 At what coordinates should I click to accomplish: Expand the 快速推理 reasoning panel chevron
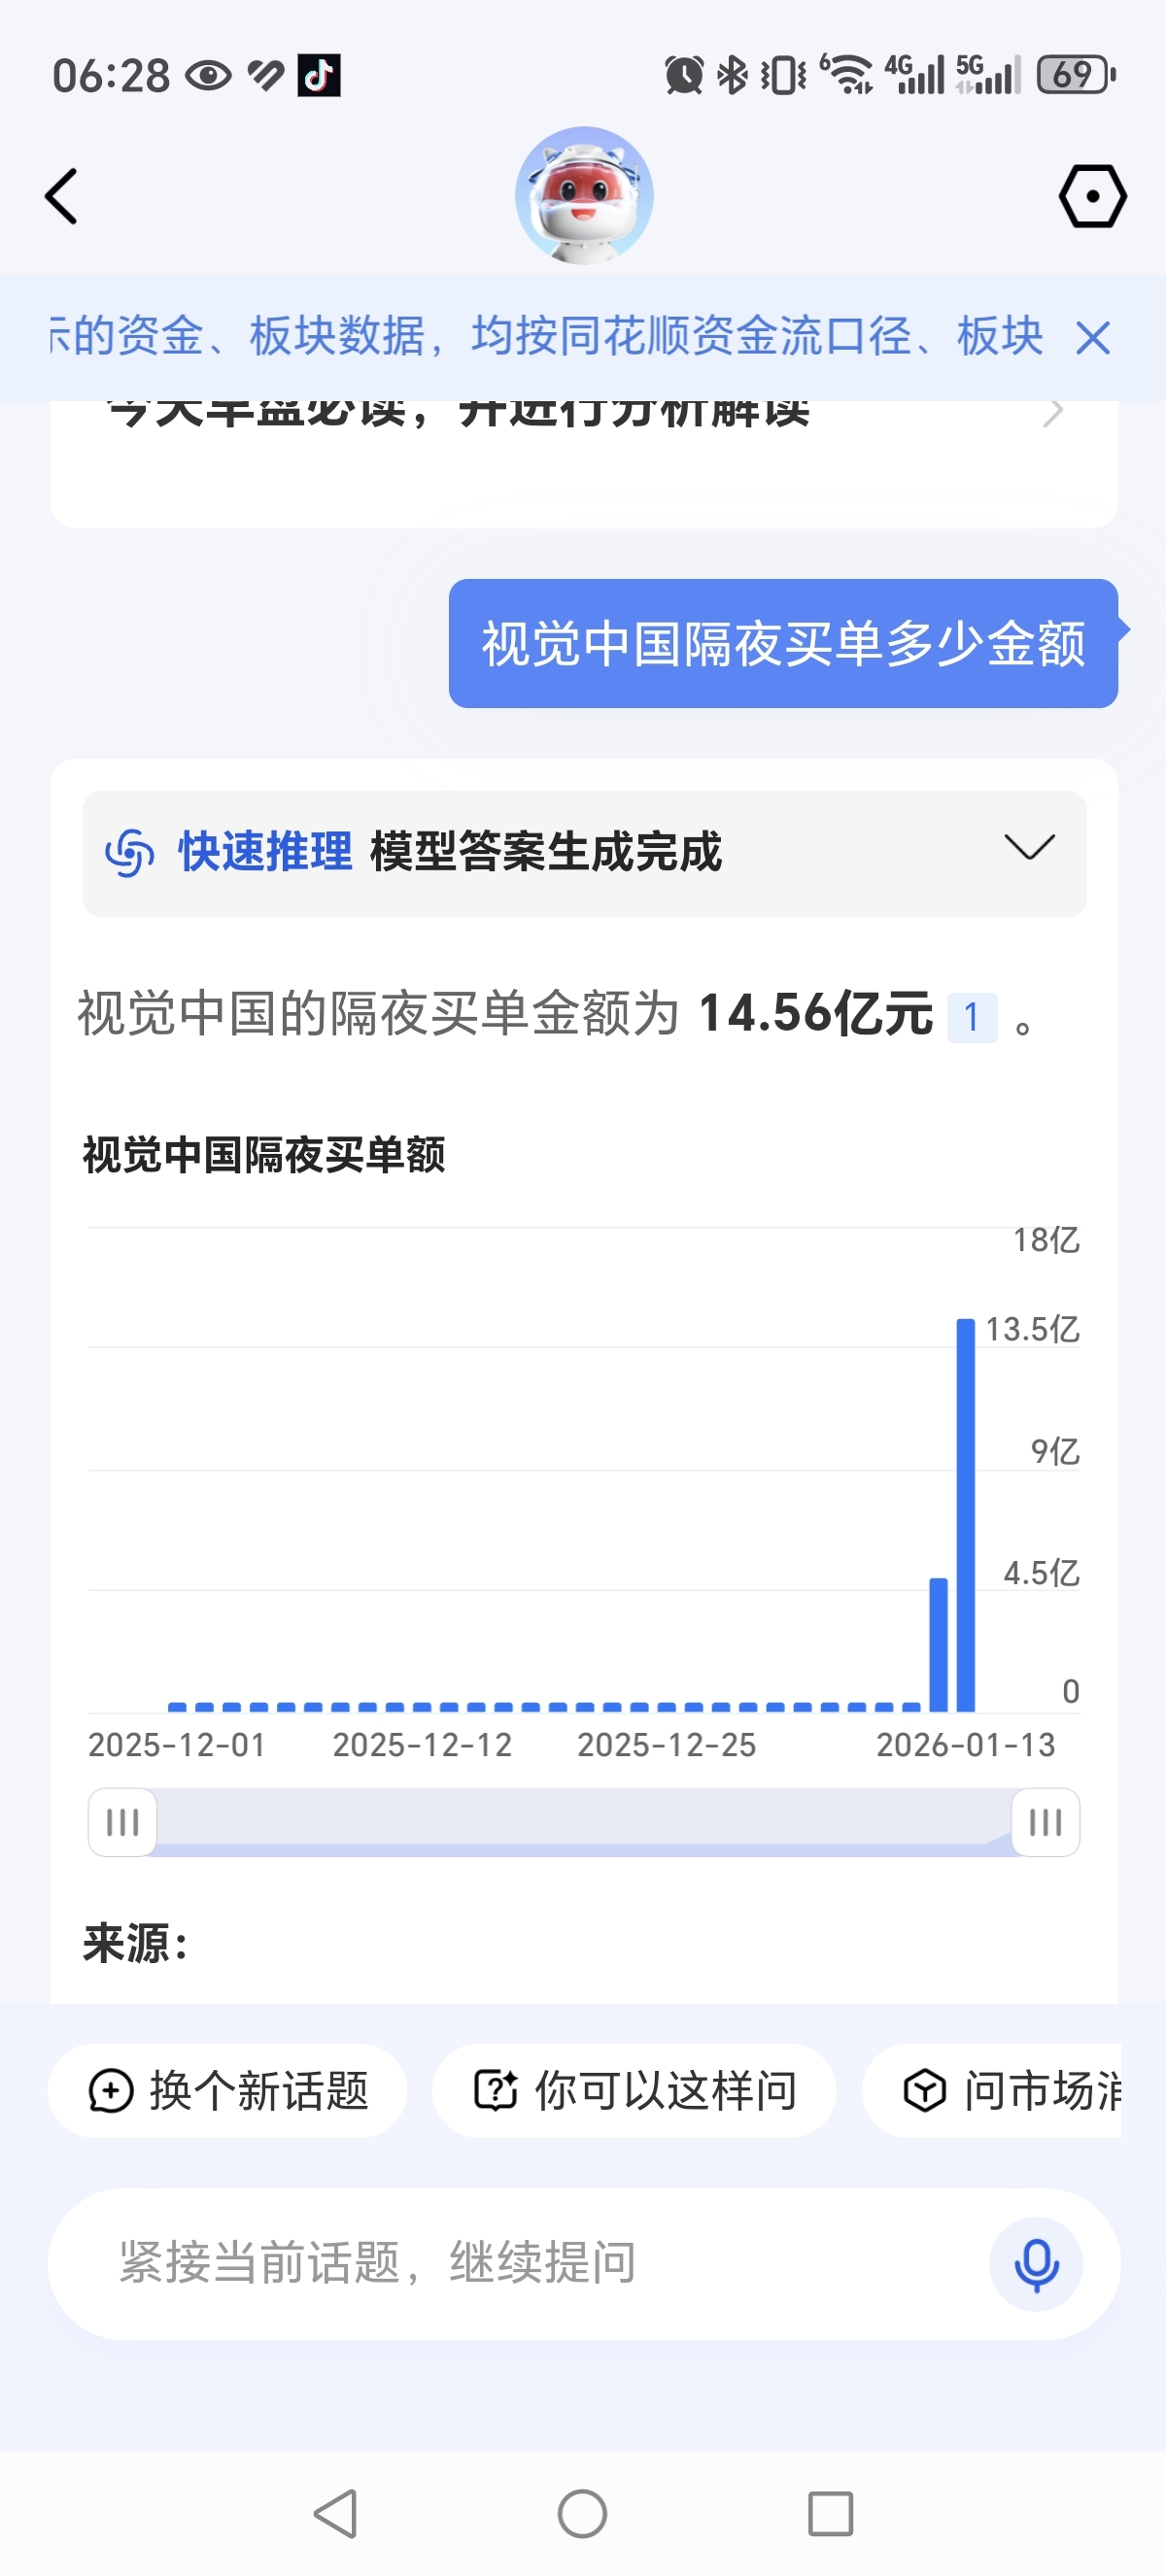[1029, 848]
